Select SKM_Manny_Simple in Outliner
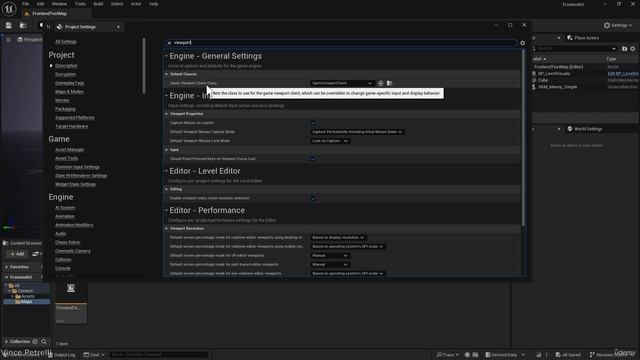Screen dimensions: 640x360 (x=557, y=87)
